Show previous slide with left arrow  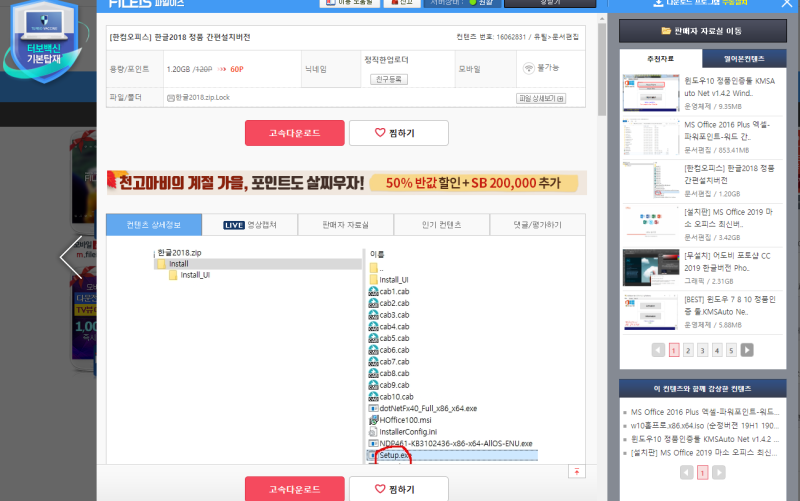71,257
